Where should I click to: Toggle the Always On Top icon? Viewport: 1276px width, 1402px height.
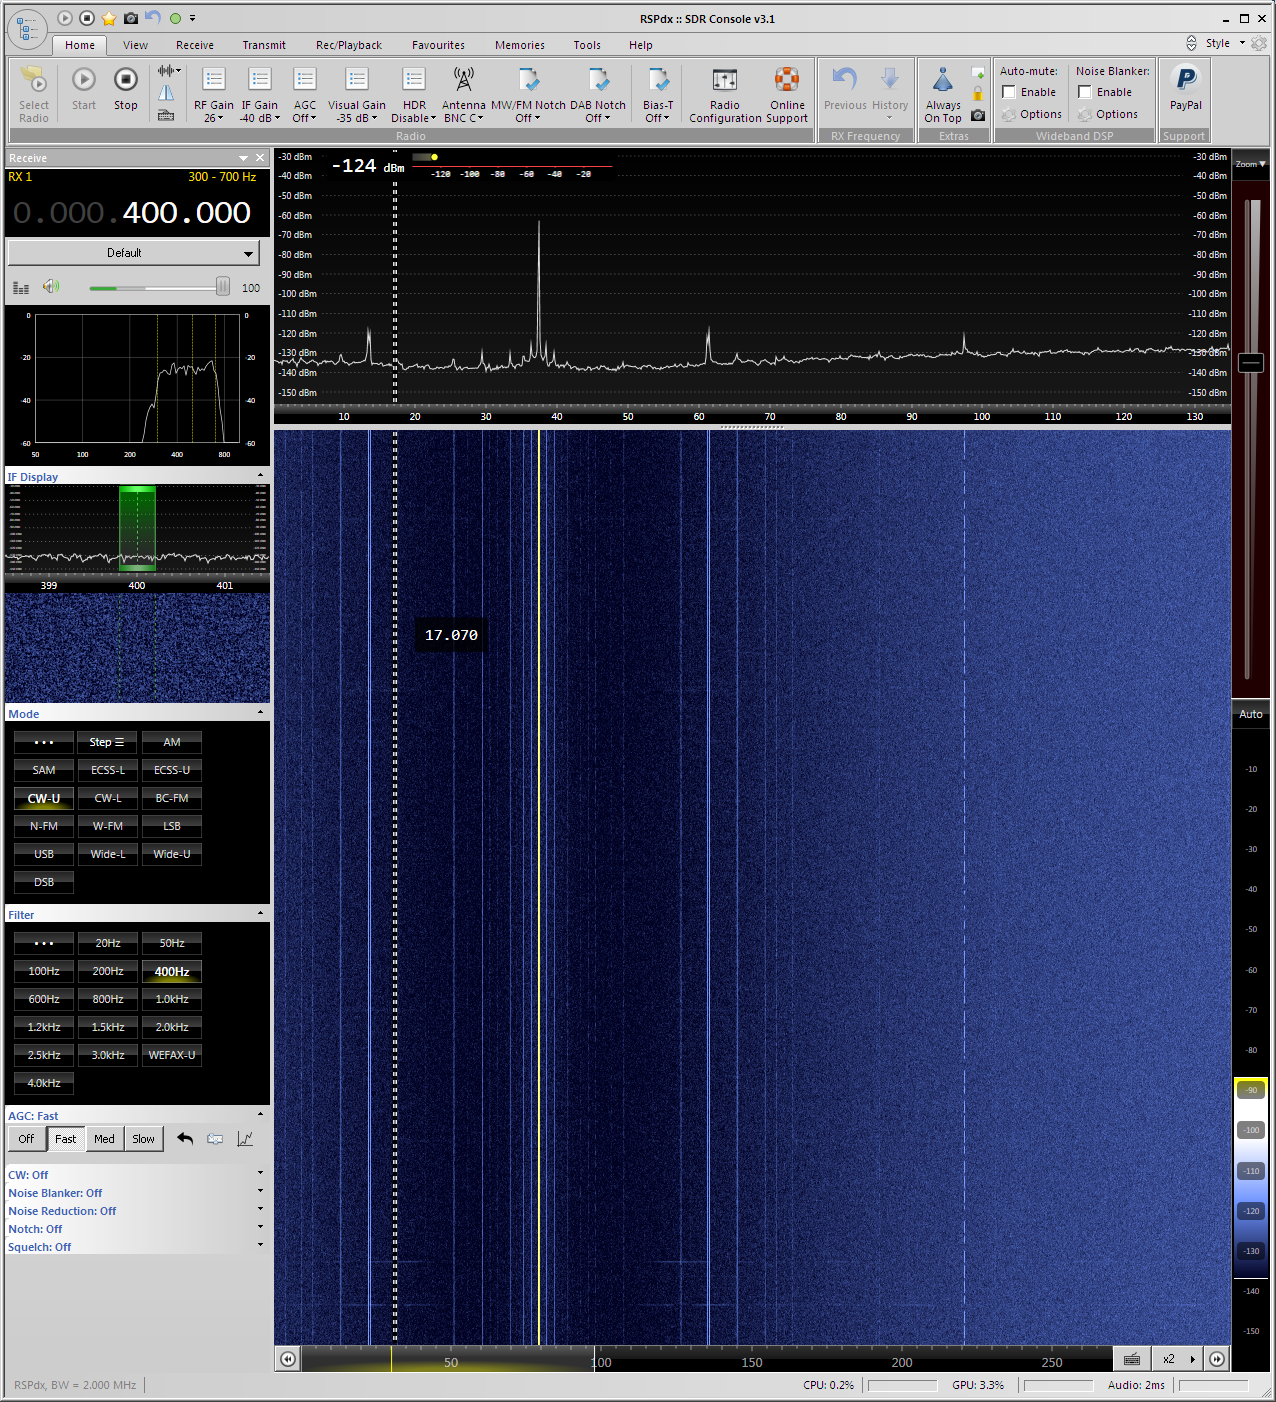(942, 82)
